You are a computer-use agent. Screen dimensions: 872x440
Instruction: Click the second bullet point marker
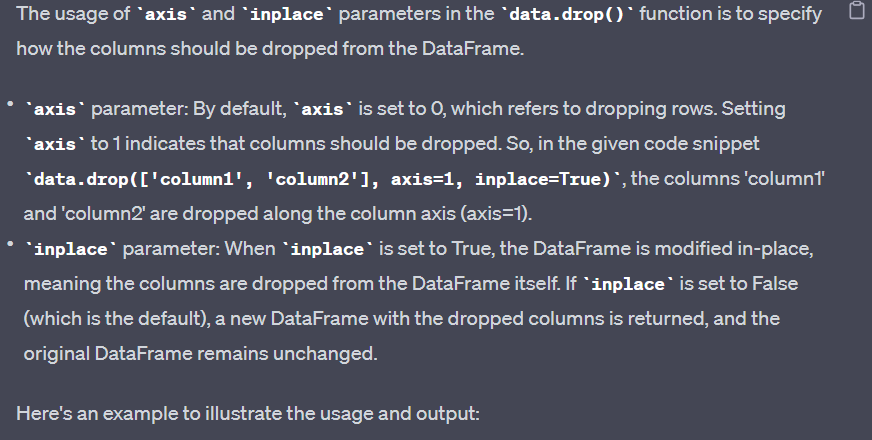click(10, 245)
